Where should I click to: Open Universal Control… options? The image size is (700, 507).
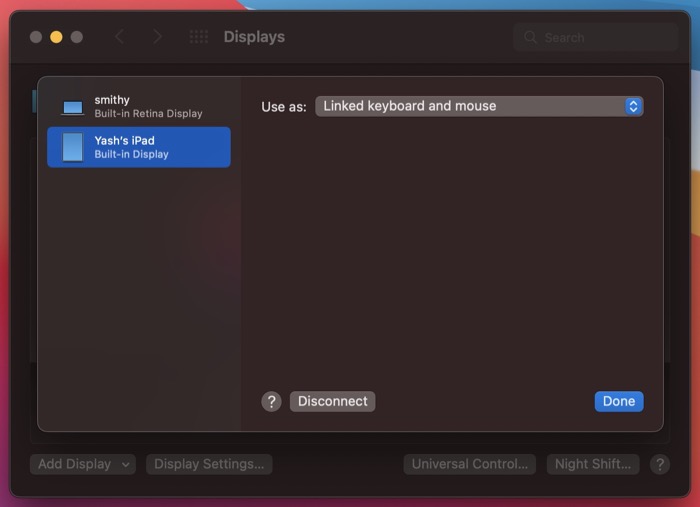[x=470, y=464]
